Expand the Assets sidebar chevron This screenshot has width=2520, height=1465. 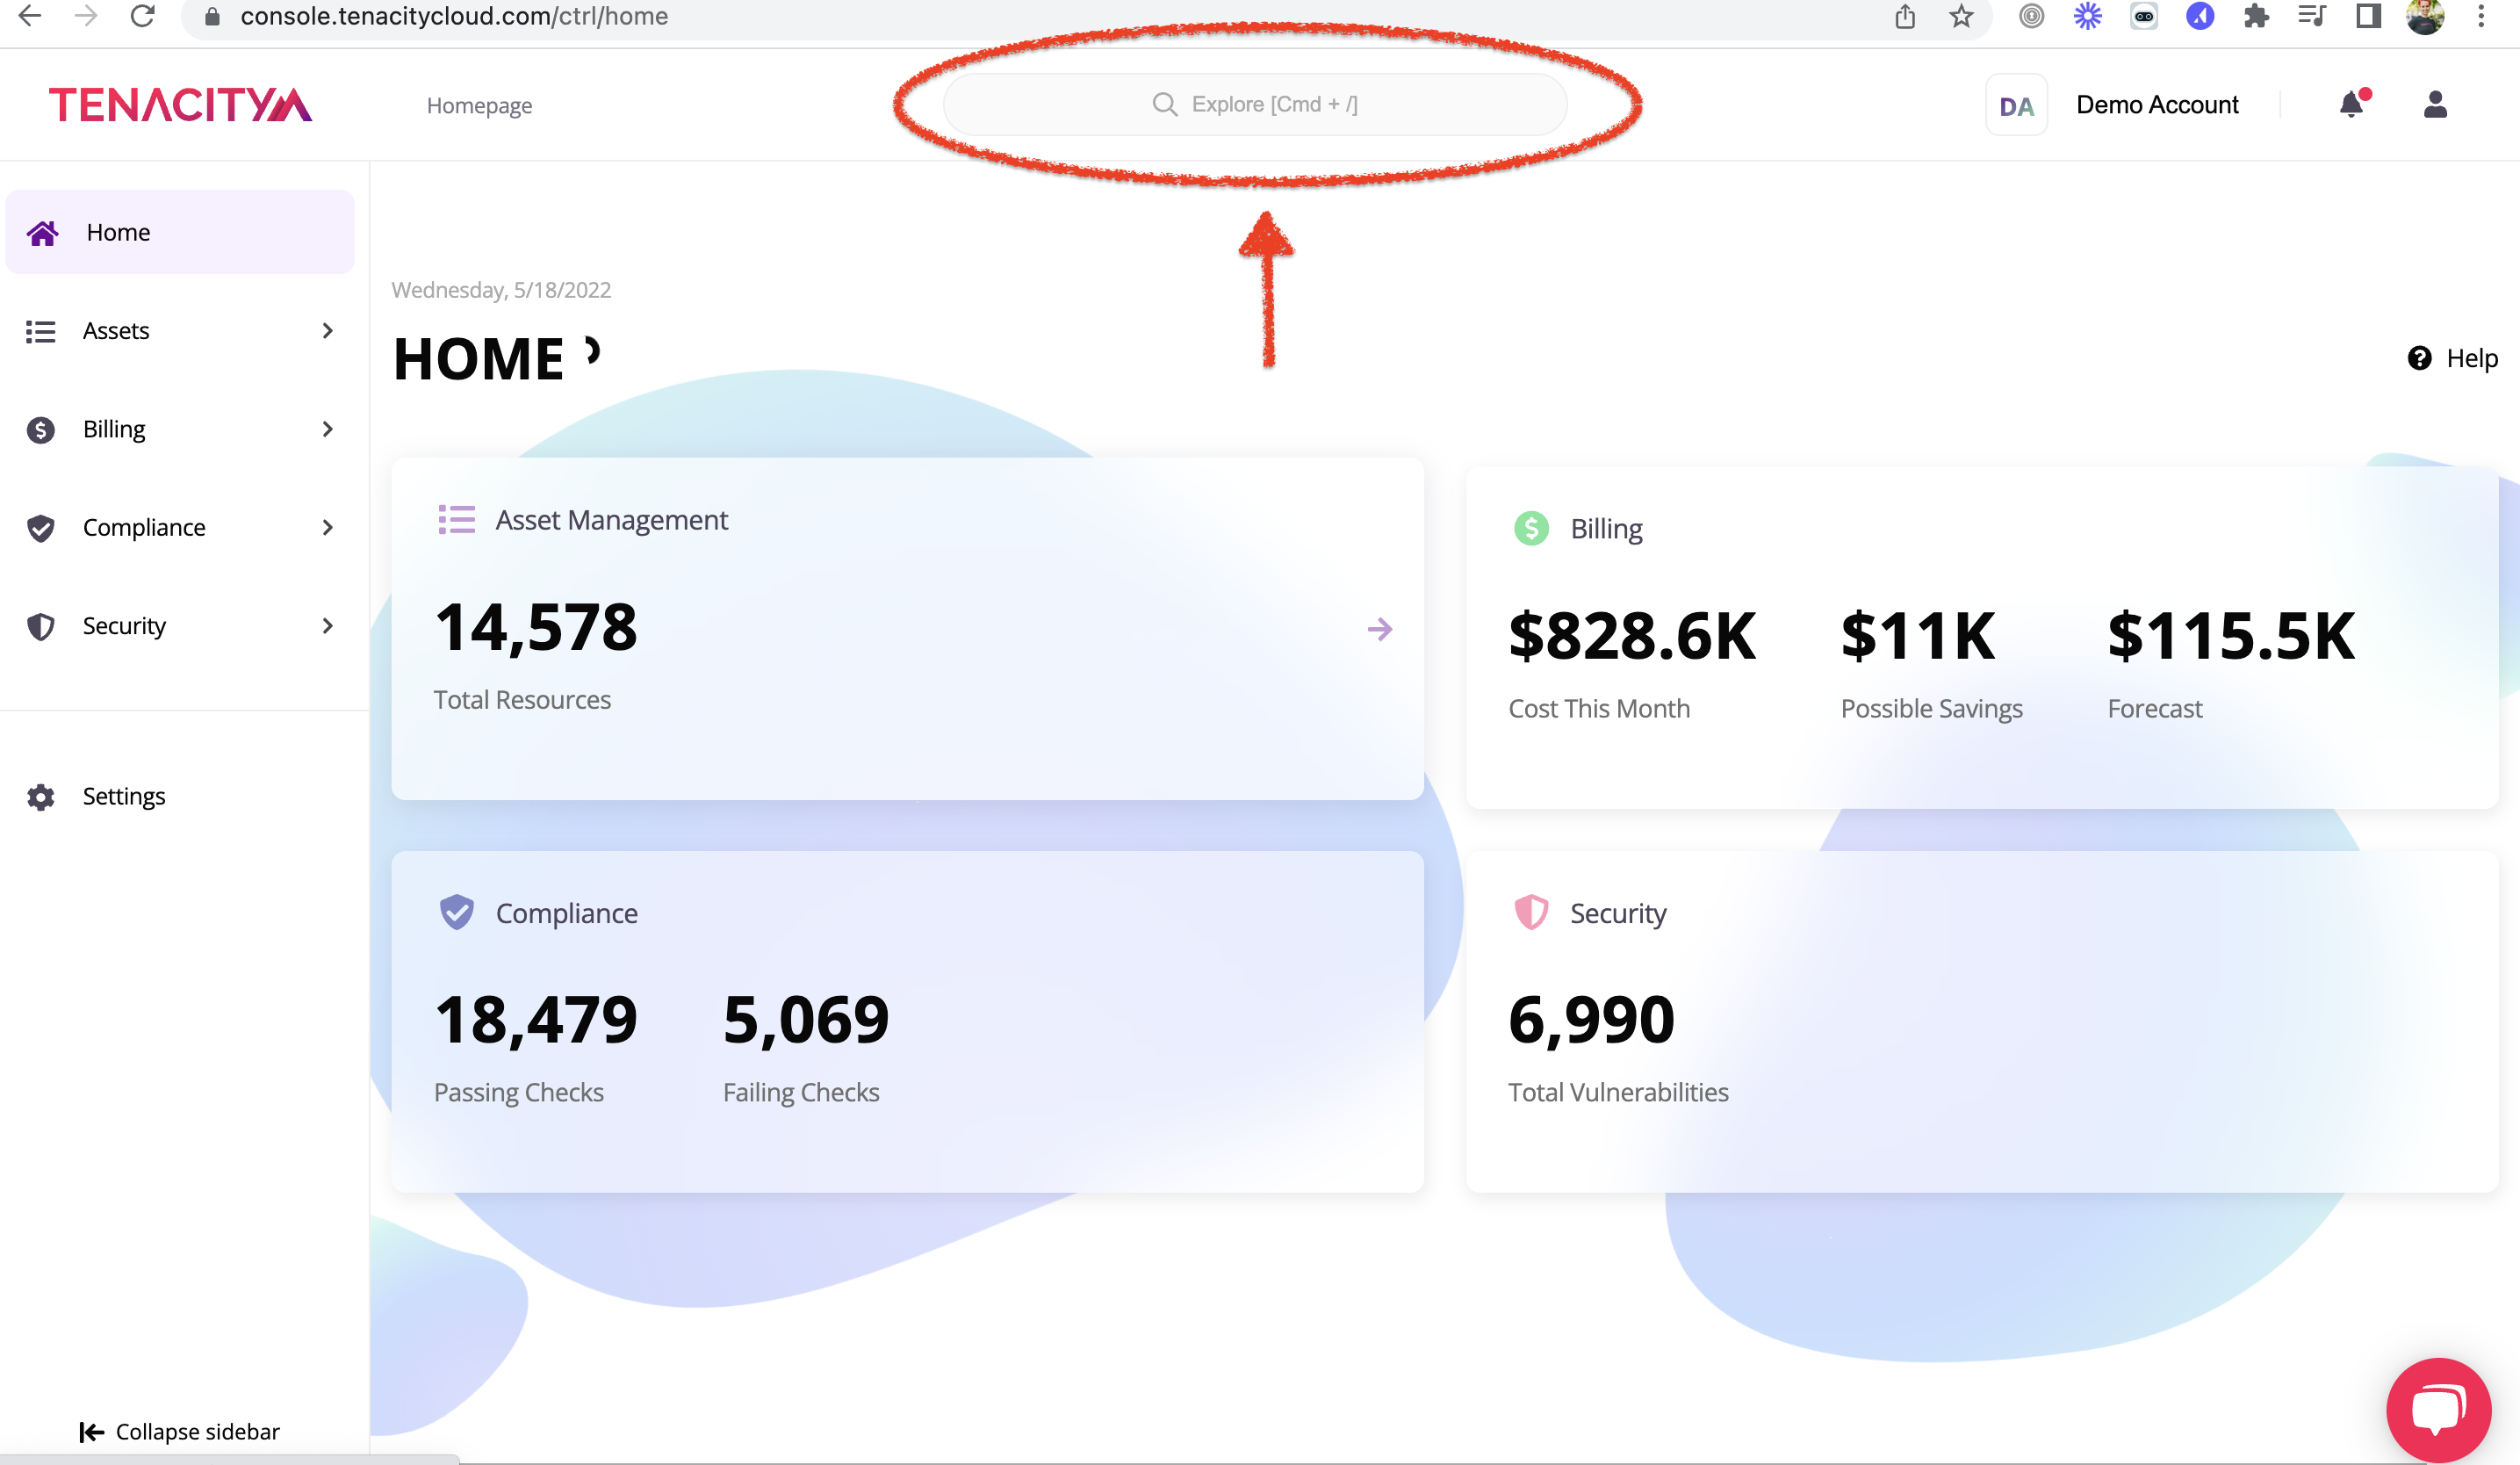click(x=327, y=331)
